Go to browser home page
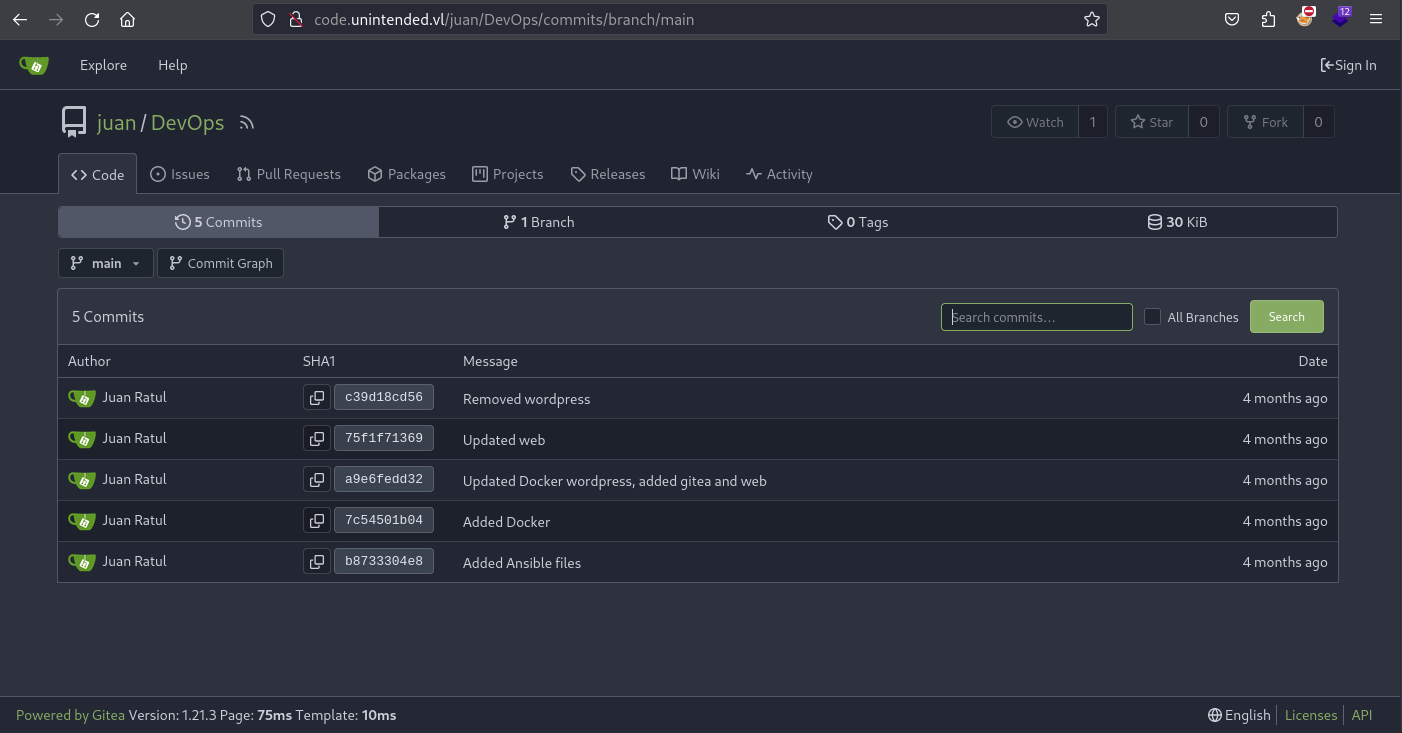This screenshot has height=733, width=1402. (127, 19)
